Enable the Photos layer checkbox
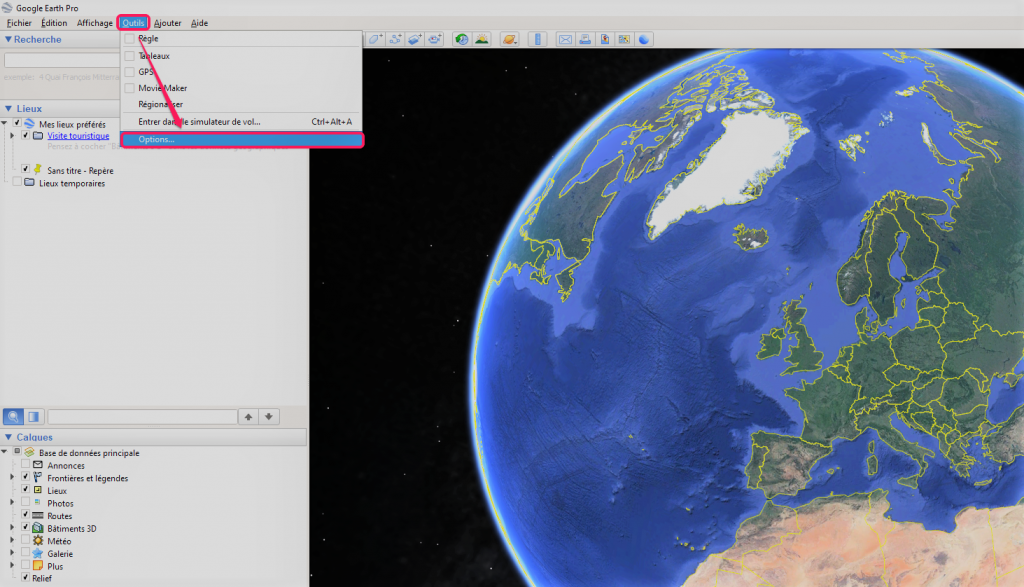This screenshot has height=587, width=1024. point(25,503)
